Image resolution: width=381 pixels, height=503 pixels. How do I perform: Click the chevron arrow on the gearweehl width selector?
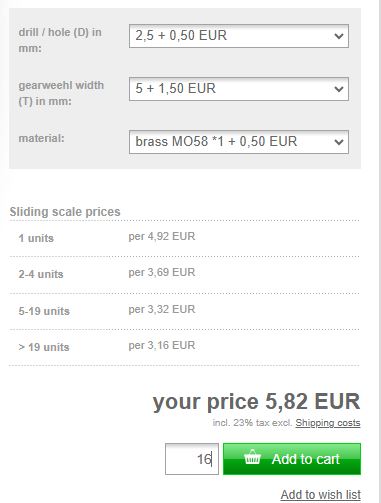(339, 89)
